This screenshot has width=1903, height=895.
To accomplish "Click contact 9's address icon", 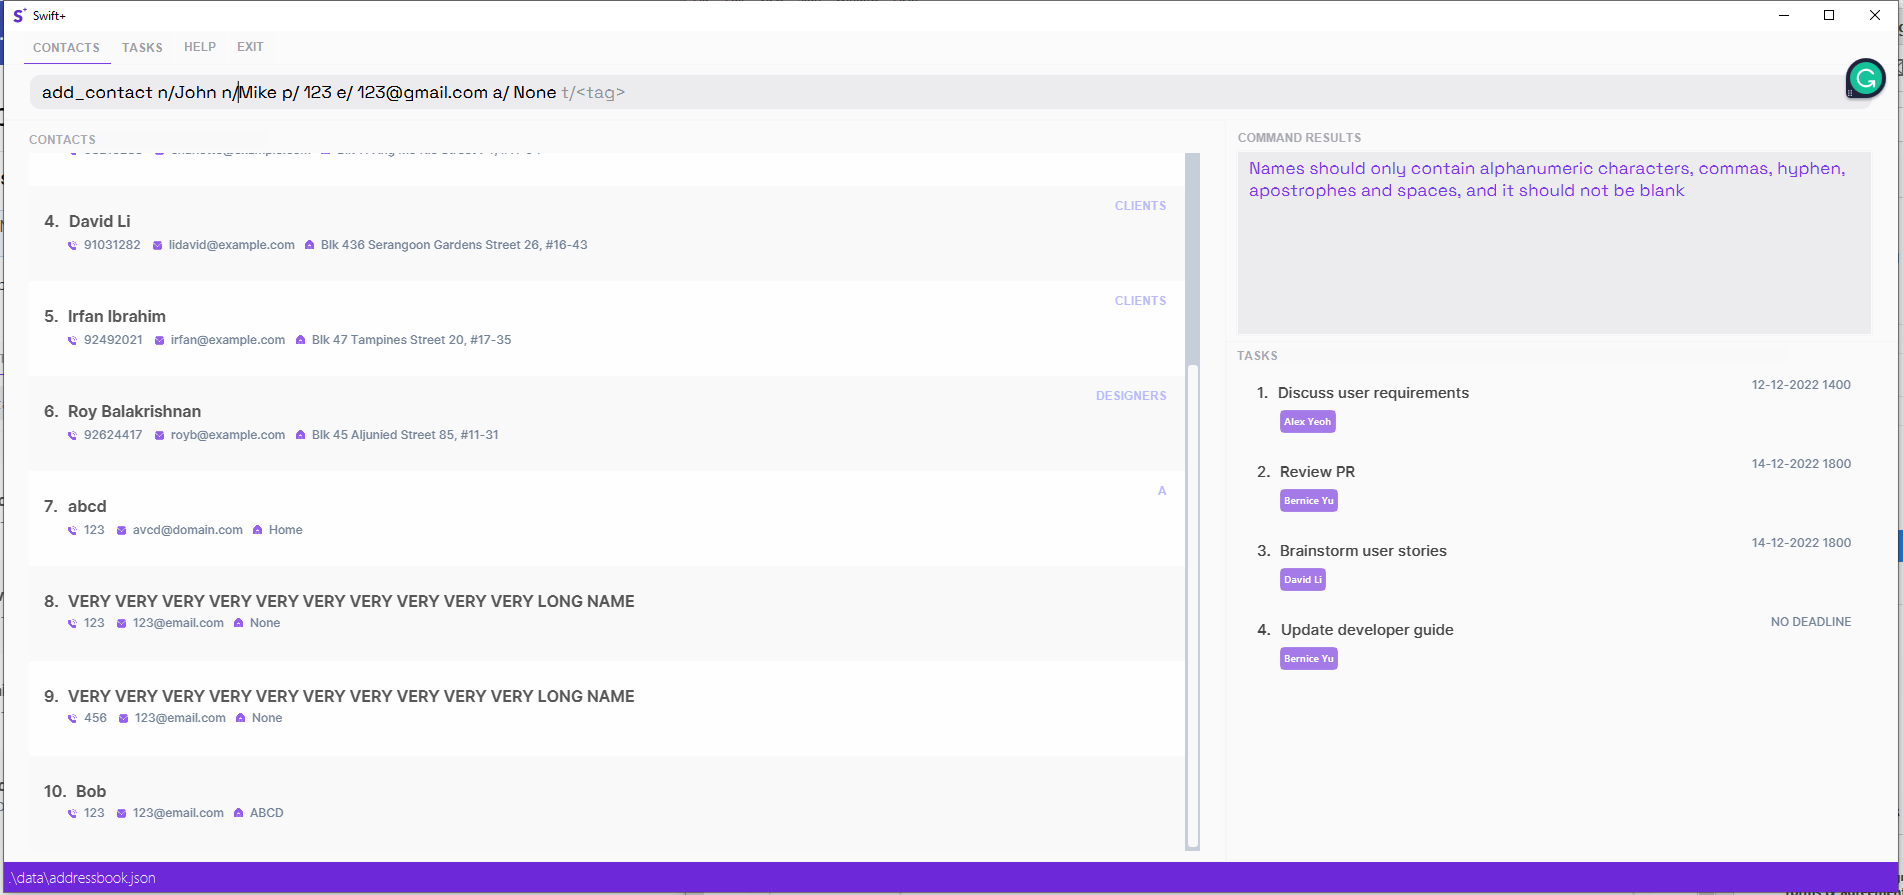I will coord(240,718).
